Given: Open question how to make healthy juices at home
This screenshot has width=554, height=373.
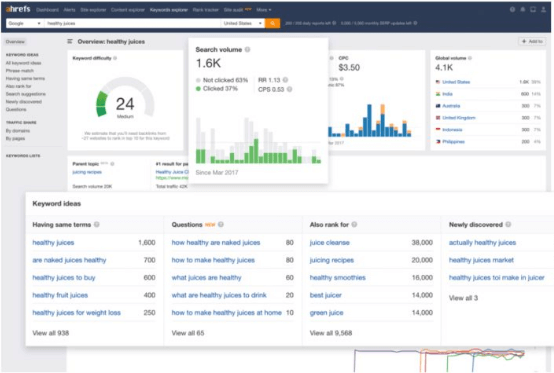Looking at the screenshot, I should 226,313.
